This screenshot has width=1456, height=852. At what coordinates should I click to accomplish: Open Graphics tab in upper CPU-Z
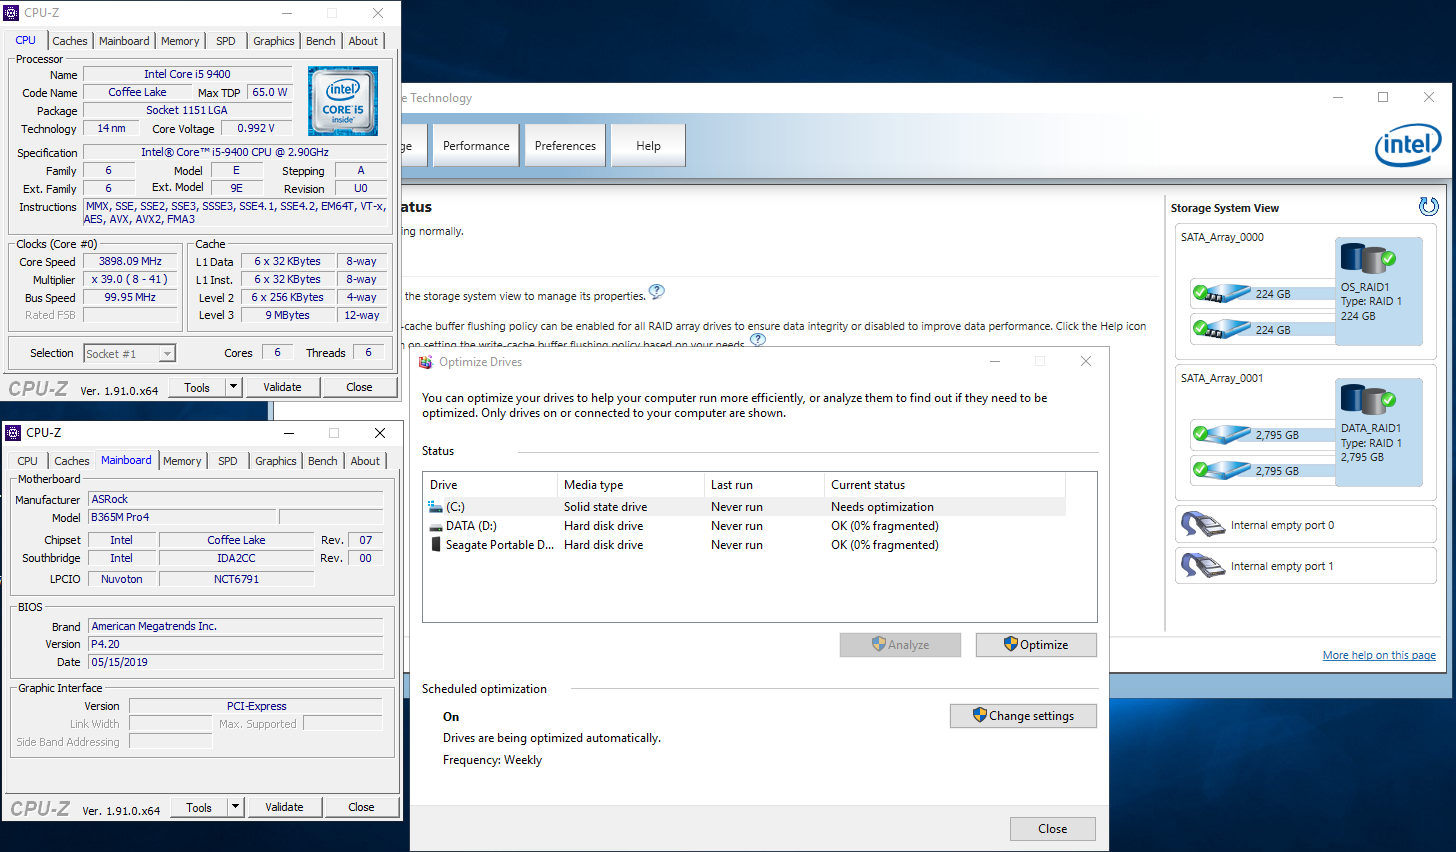(274, 41)
